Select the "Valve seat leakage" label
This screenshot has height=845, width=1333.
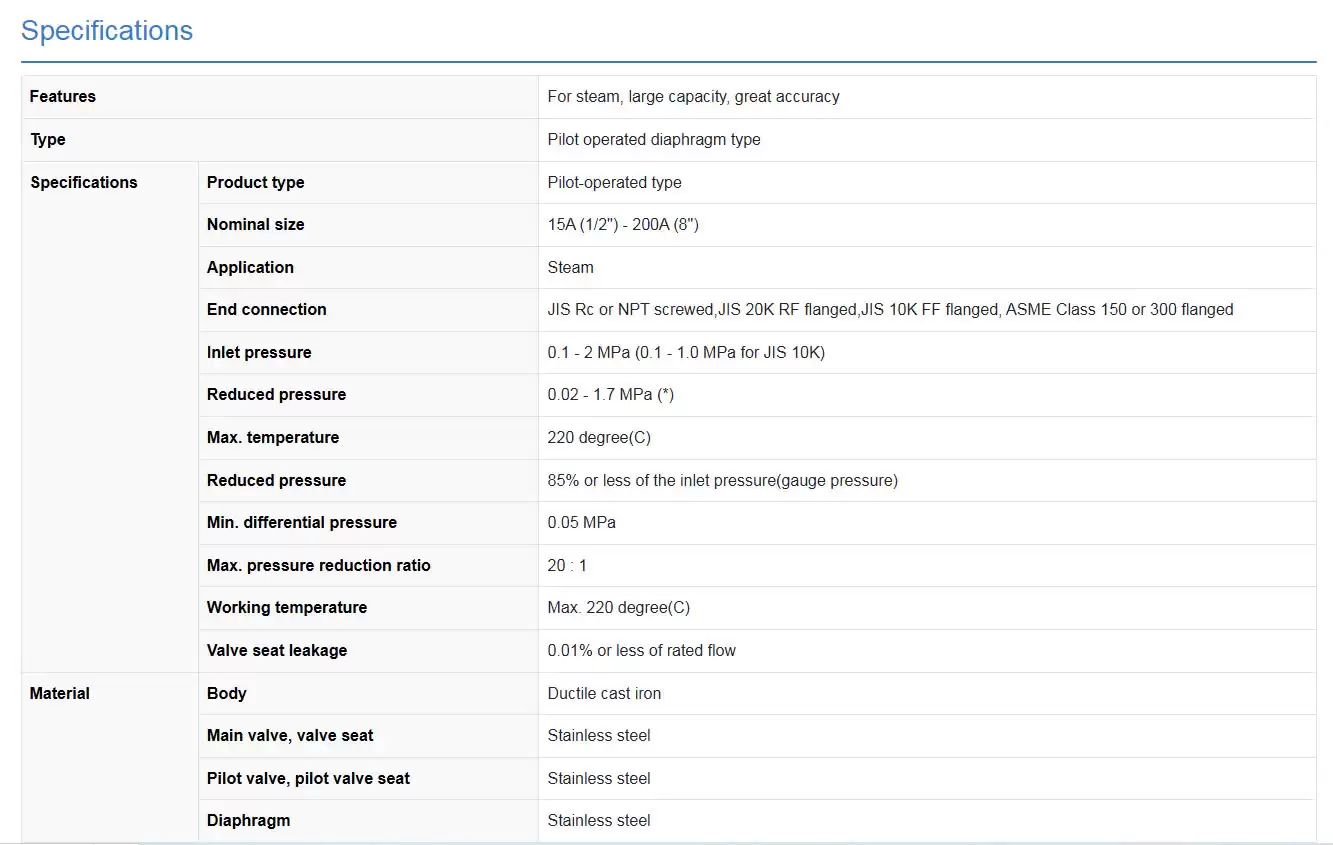point(277,650)
